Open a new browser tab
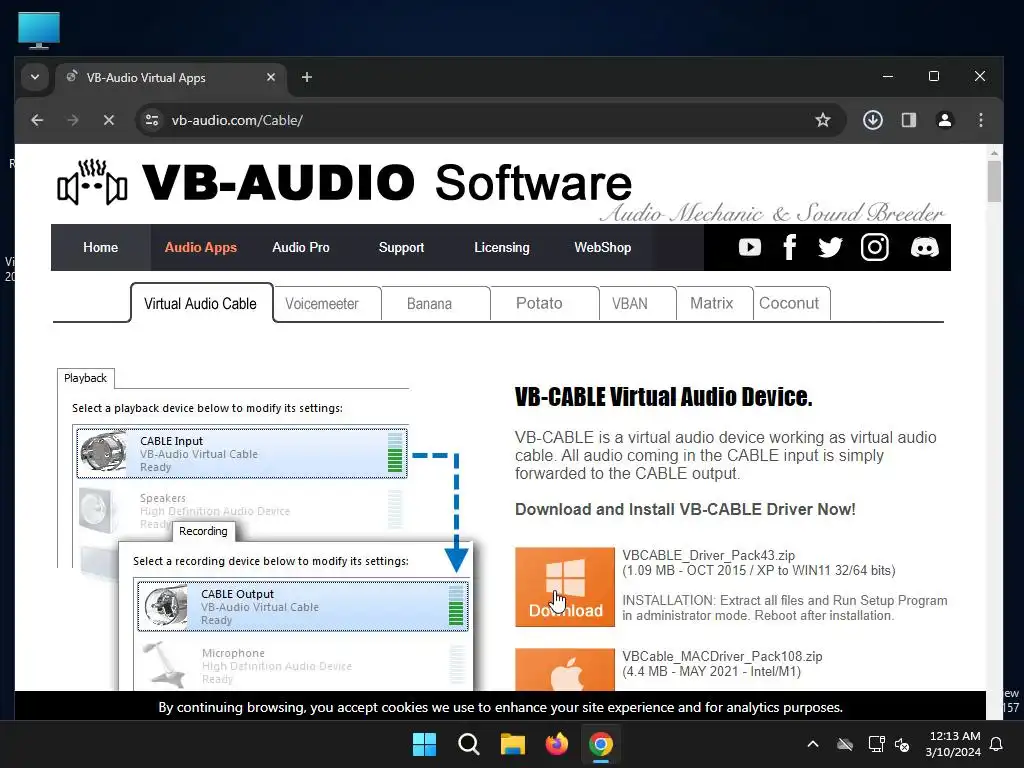This screenshot has height=768, width=1024. [306, 77]
